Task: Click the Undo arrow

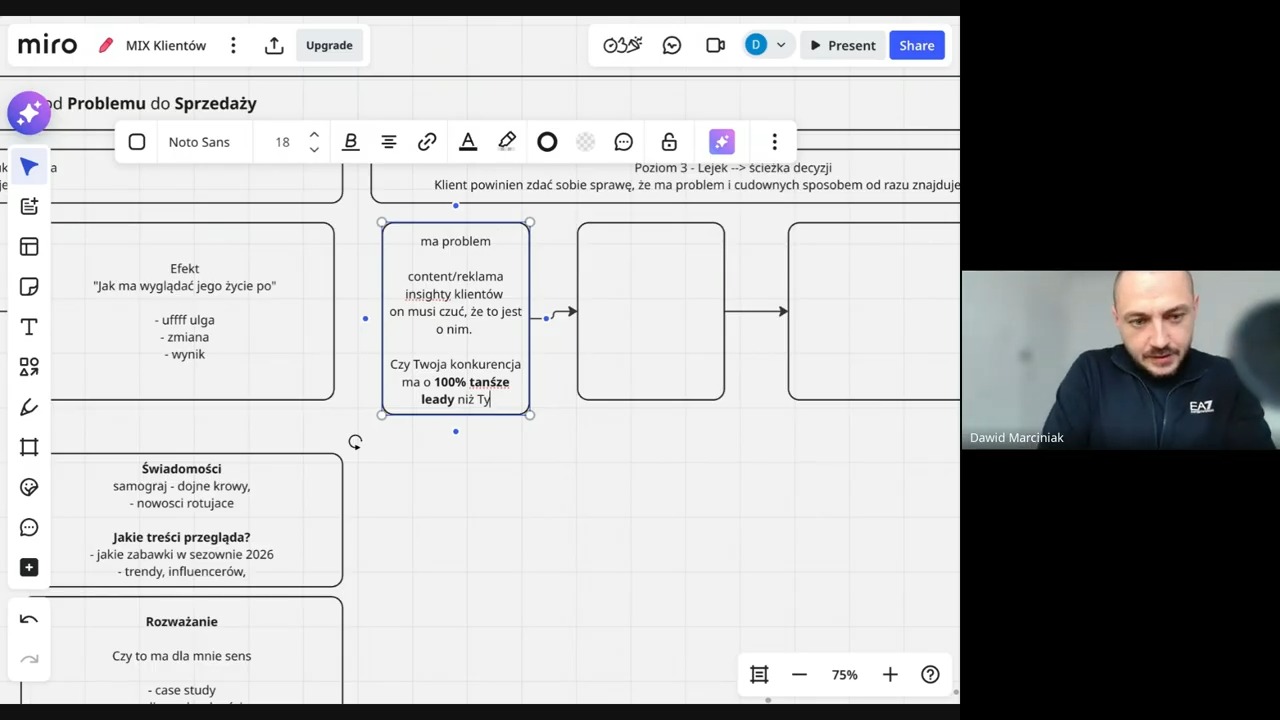Action: coord(29,619)
